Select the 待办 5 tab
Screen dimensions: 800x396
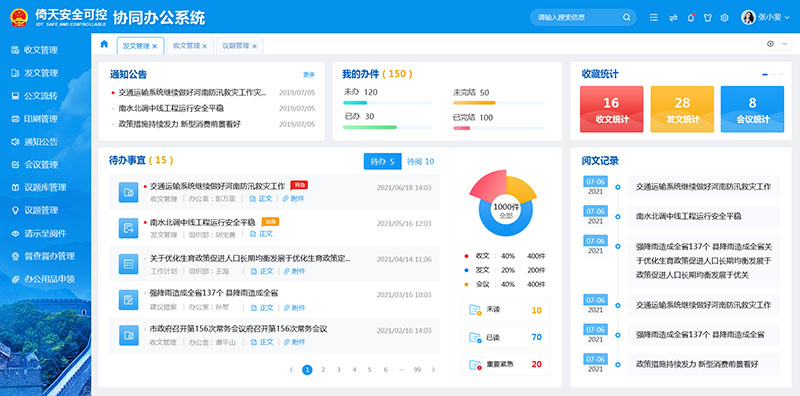[x=383, y=161]
